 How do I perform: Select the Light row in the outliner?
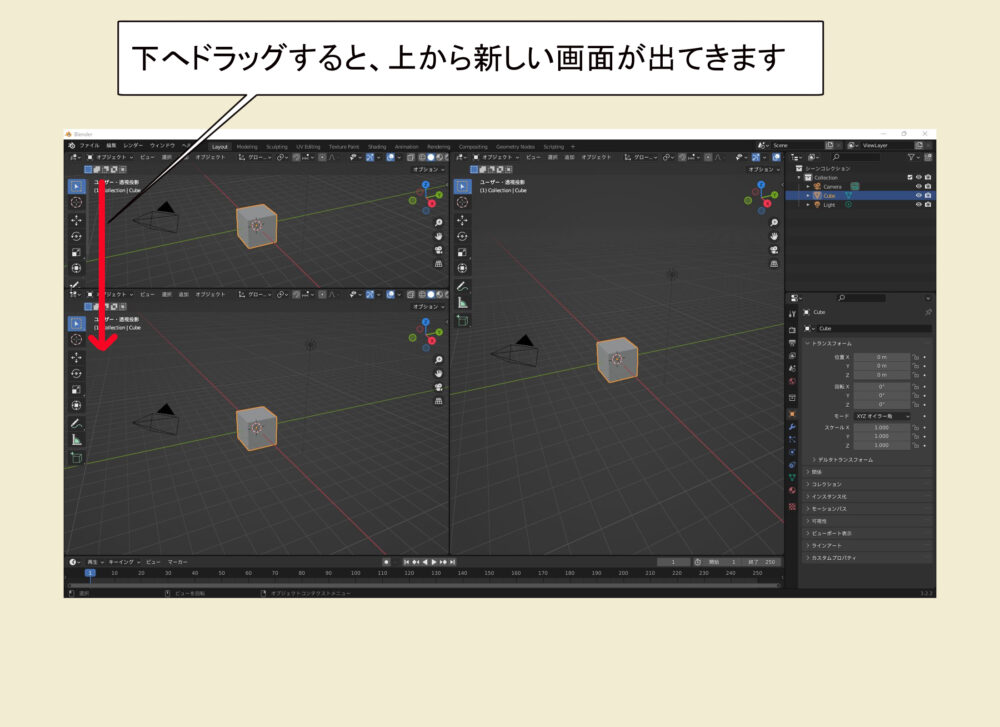[x=860, y=205]
